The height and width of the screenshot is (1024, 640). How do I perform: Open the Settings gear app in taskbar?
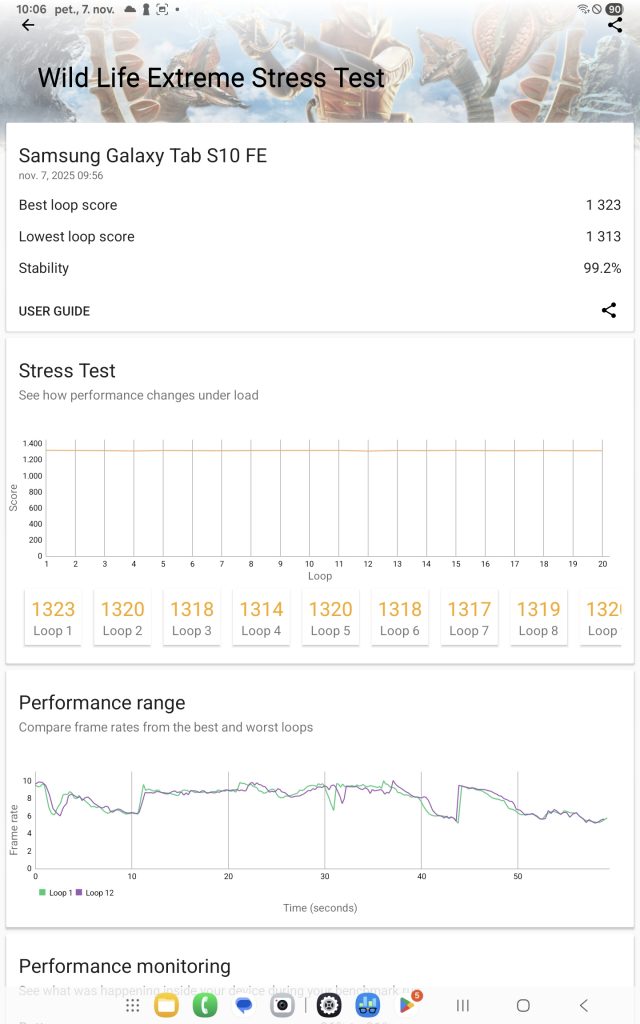329,1005
